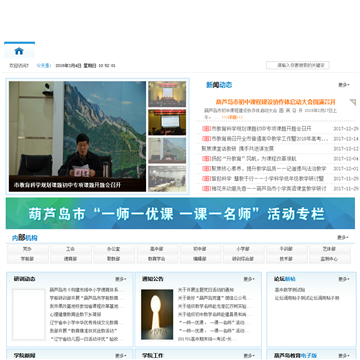Viewport: 360px width, 360px height.
Task: Open the 研训综合部 department button
Action: (243, 259)
